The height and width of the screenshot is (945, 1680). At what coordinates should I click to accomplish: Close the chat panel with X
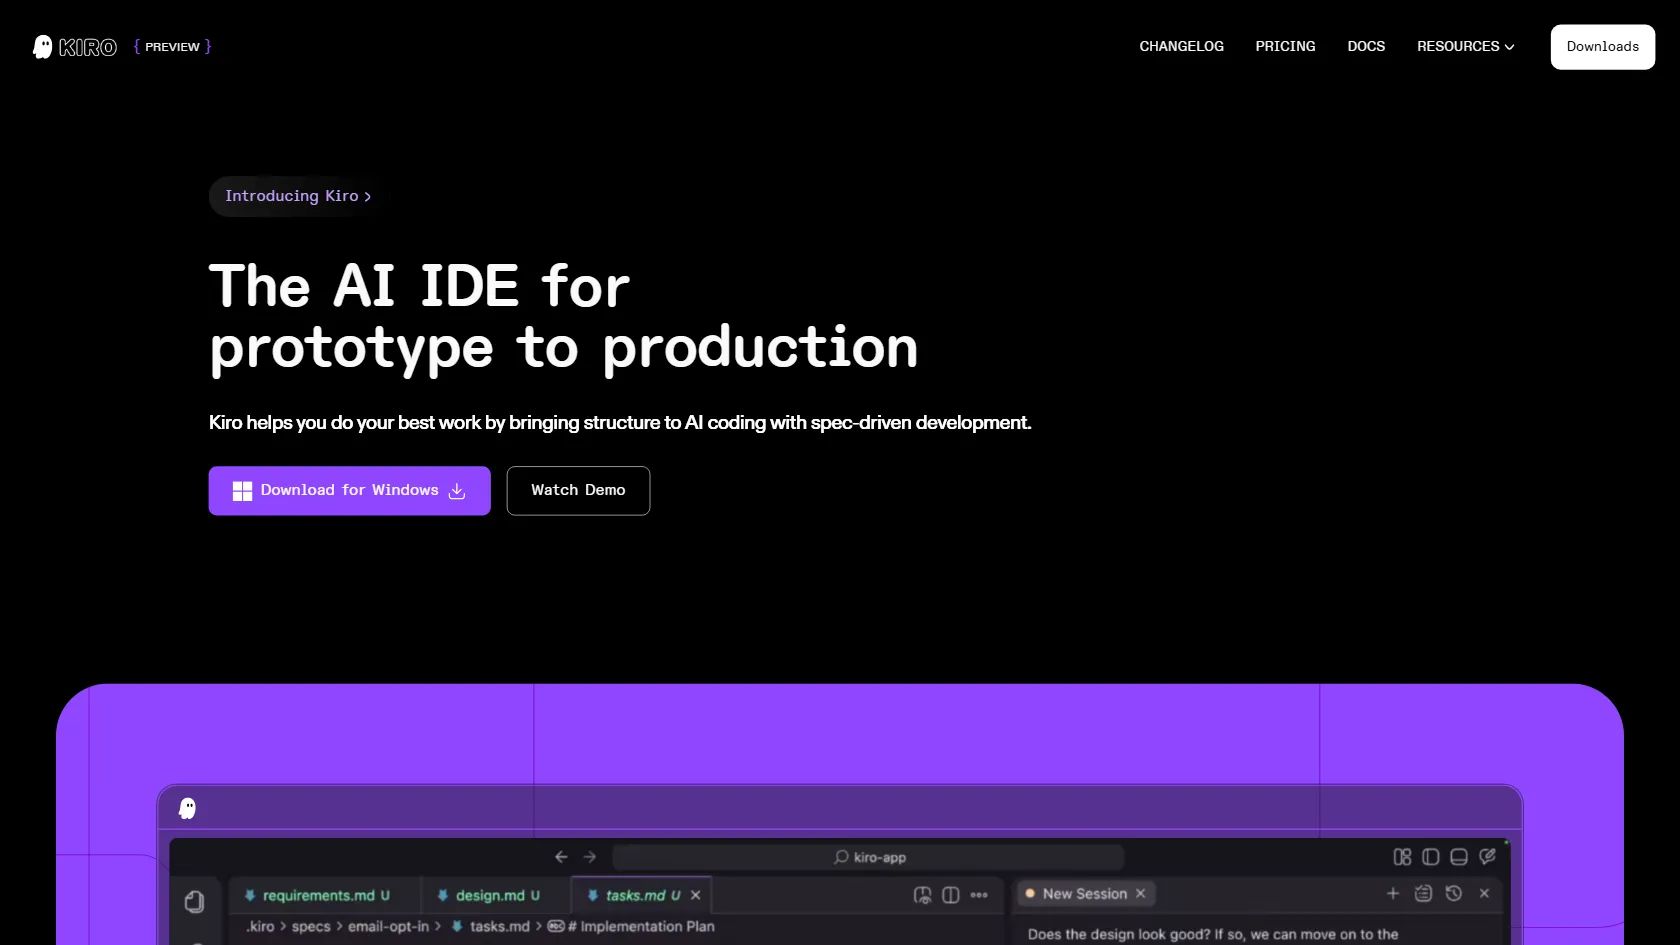1484,893
